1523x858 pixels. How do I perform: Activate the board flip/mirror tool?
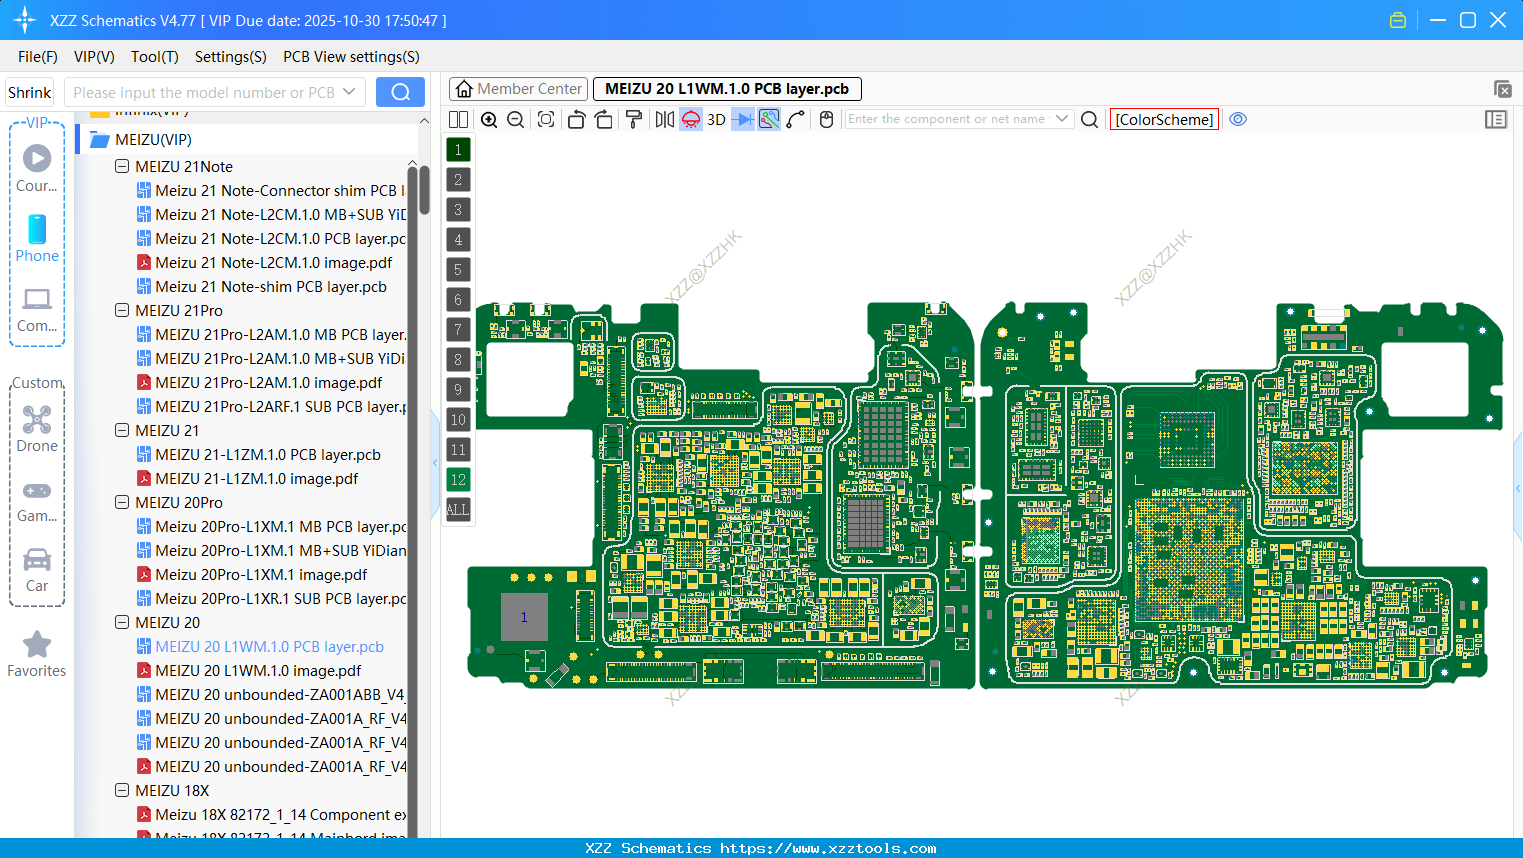pyautogui.click(x=665, y=119)
